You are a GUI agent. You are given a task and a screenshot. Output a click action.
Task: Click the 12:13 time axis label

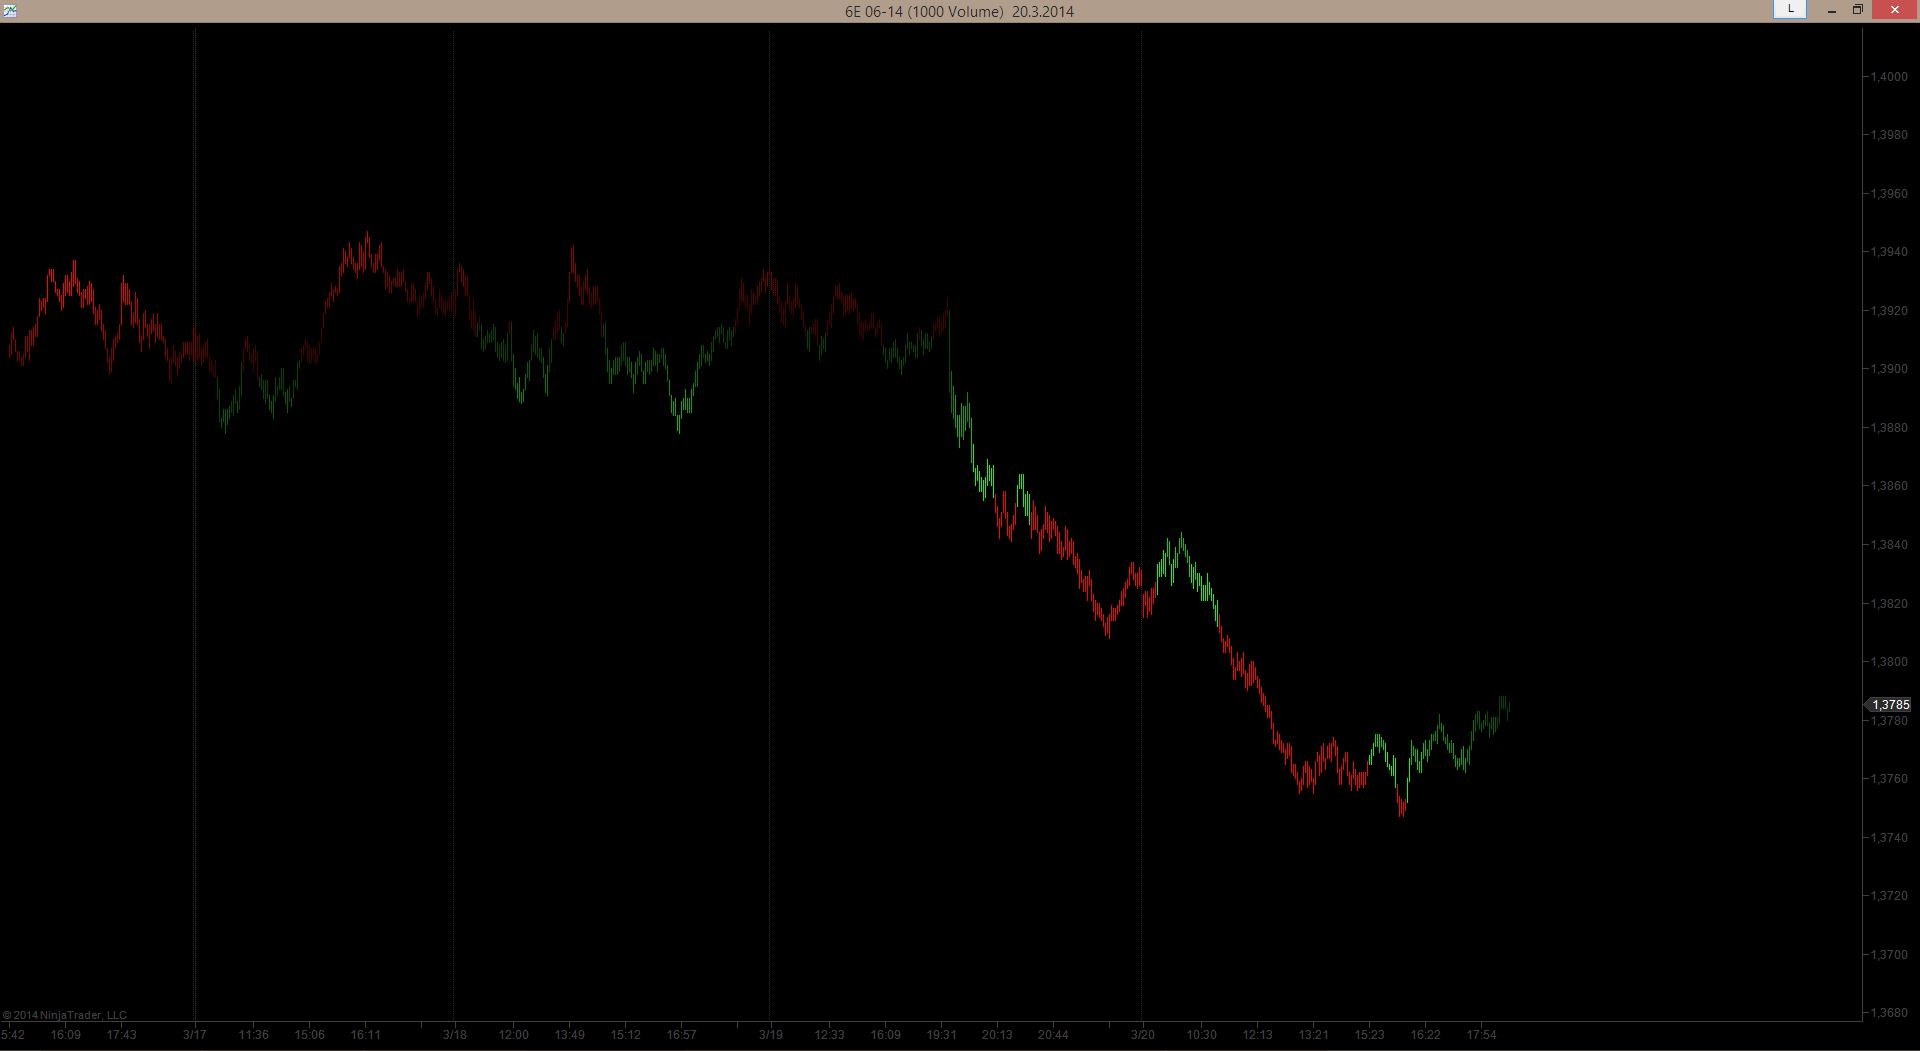pos(1258,1035)
